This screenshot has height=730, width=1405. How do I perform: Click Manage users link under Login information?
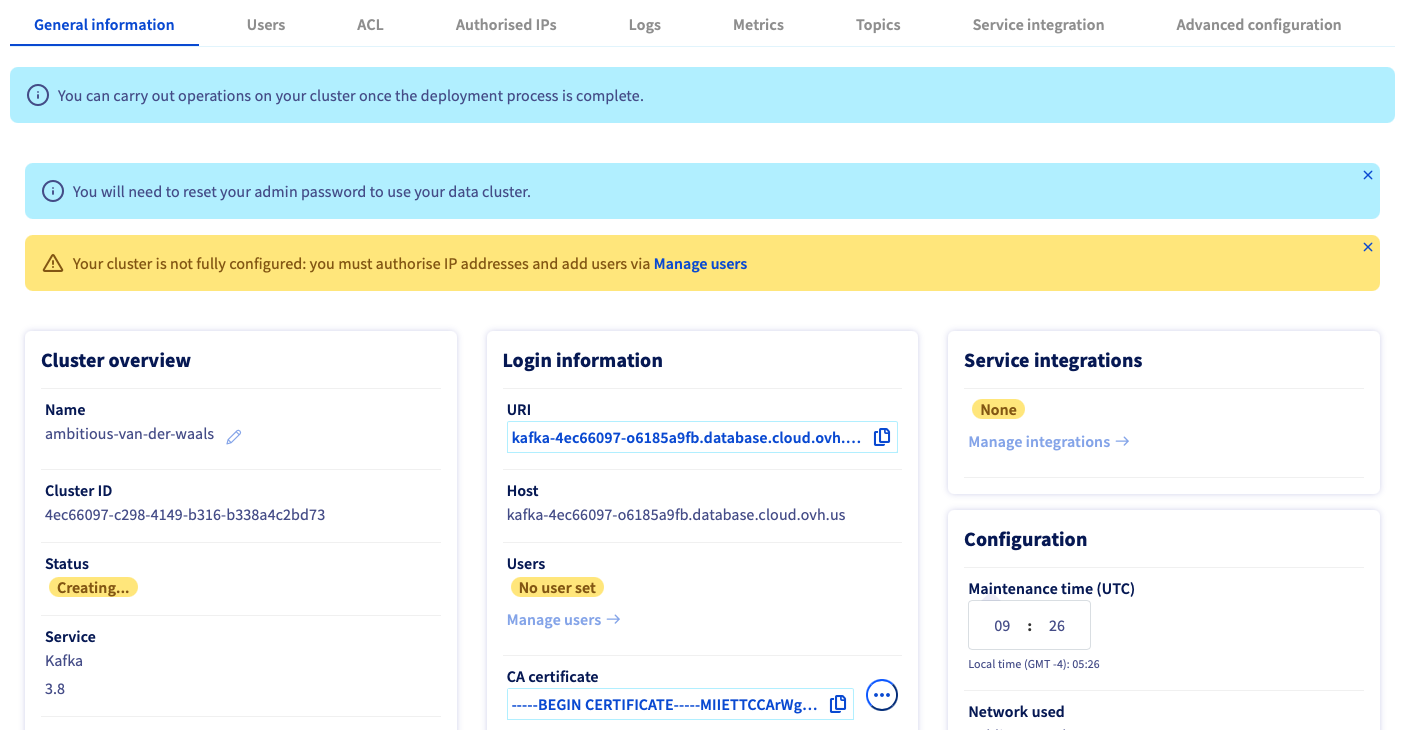[x=564, y=620]
